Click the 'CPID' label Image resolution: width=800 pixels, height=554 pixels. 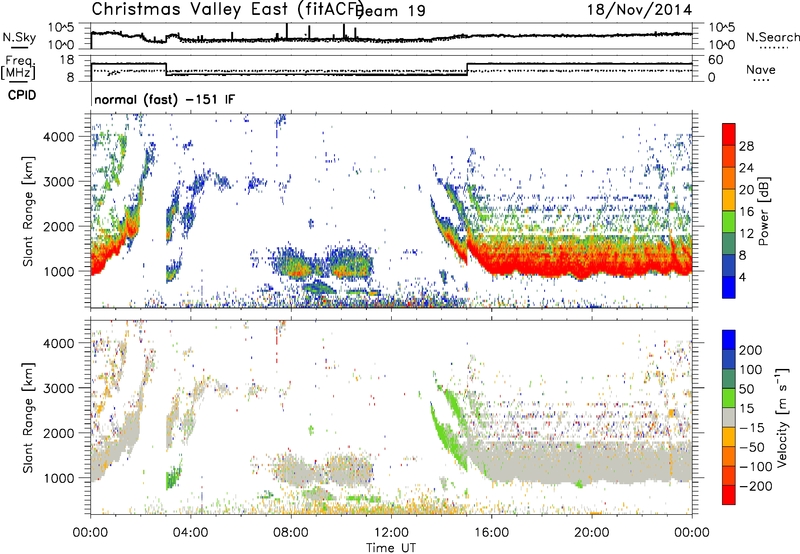tap(22, 95)
